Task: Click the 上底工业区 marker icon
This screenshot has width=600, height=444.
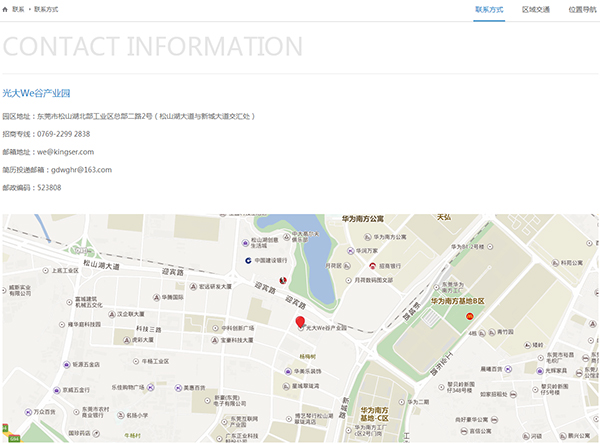Action: (x=46, y=271)
